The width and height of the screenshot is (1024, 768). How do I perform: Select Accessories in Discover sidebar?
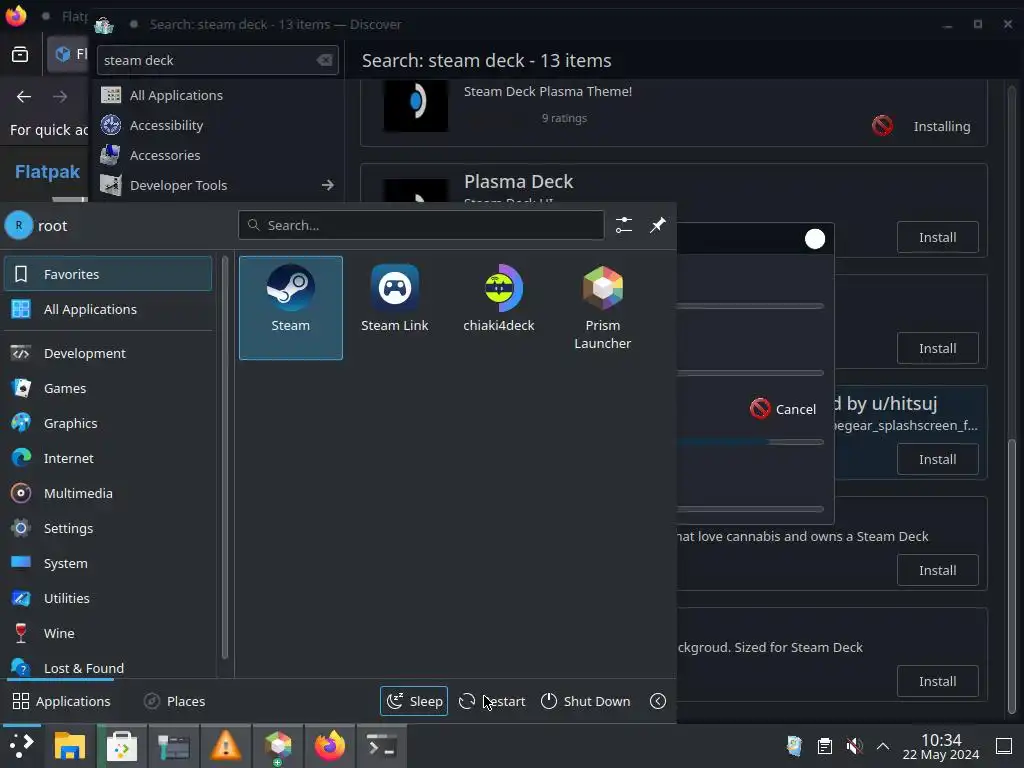217,155
